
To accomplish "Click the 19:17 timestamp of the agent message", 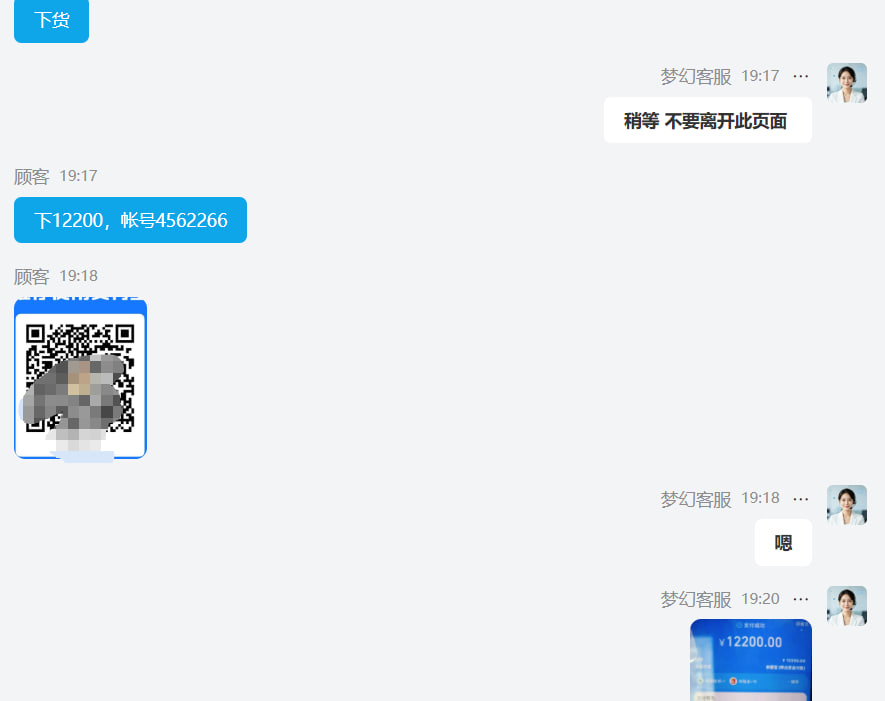I will (760, 76).
